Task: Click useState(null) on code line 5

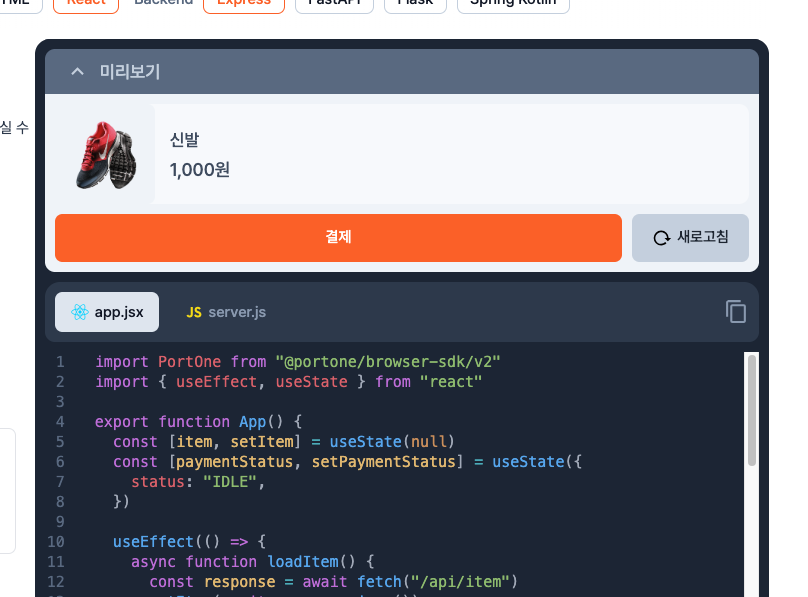Action: pyautogui.click(x=392, y=441)
